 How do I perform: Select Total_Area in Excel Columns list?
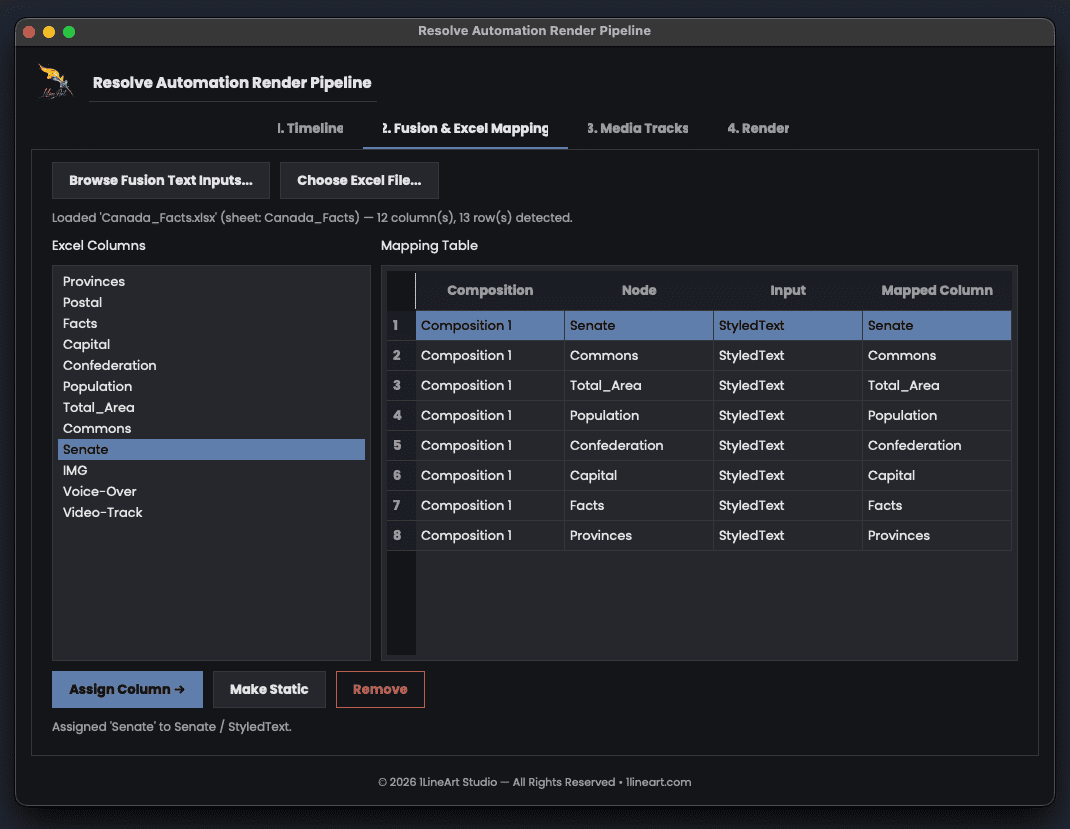(x=212, y=407)
